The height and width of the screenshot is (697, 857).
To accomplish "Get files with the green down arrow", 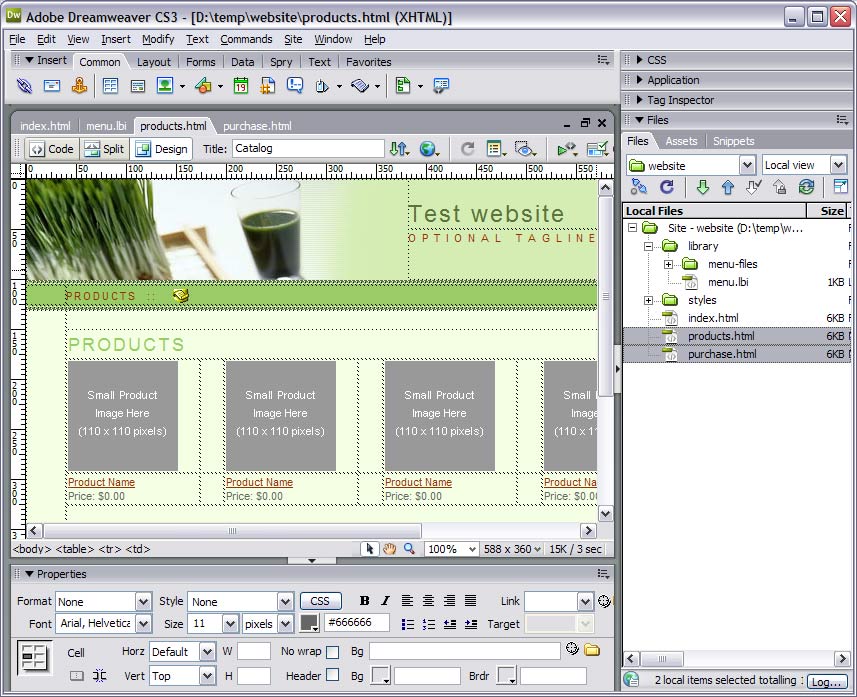I will click(702, 188).
